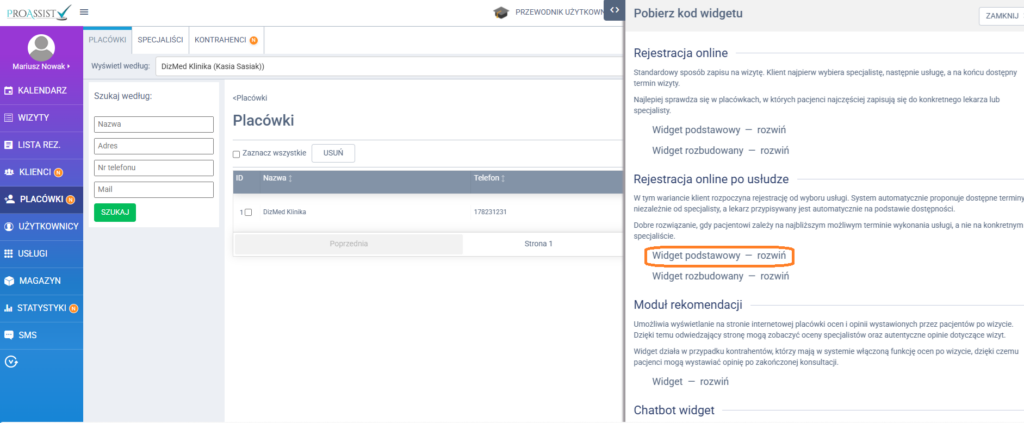Click the hamburger menu icon beside the logo
The width and height of the screenshot is (1024, 423).
[x=84, y=12]
